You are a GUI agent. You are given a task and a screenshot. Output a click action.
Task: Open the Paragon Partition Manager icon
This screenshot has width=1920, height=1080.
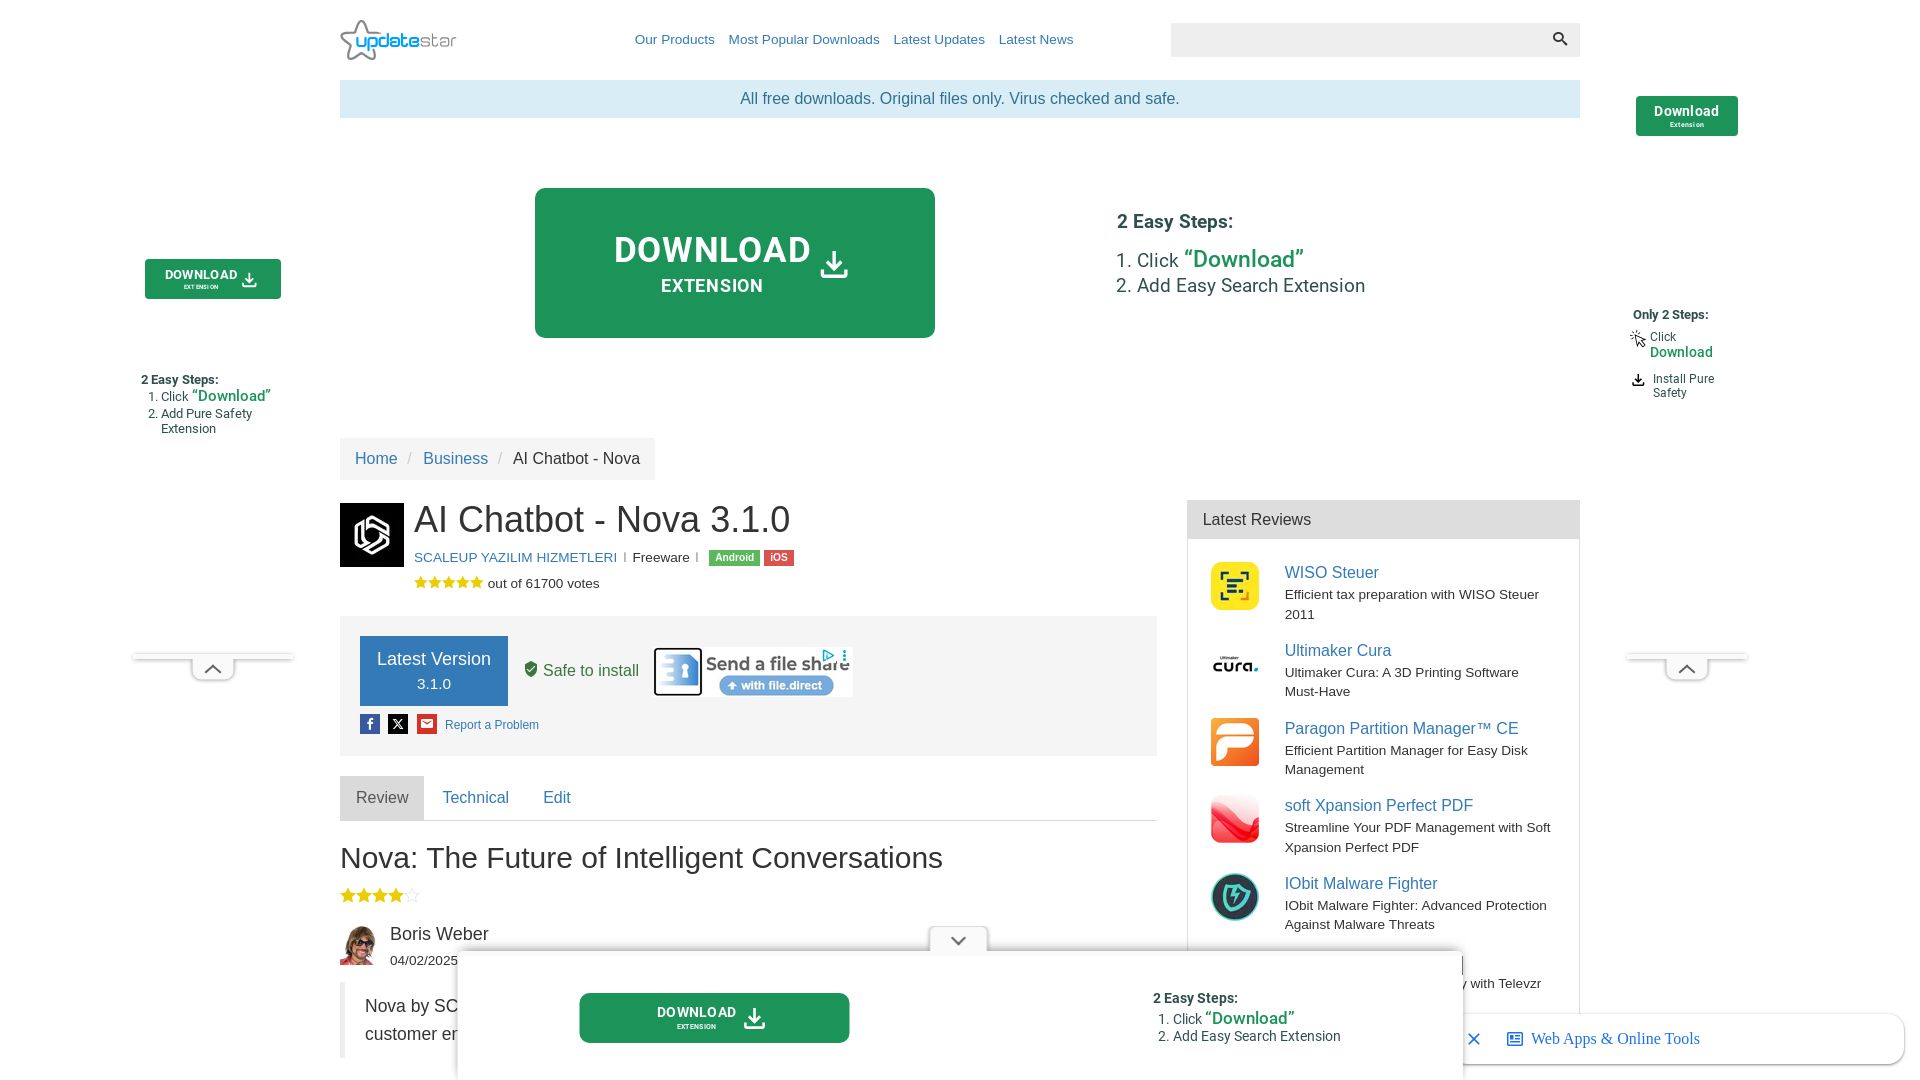(1235, 742)
